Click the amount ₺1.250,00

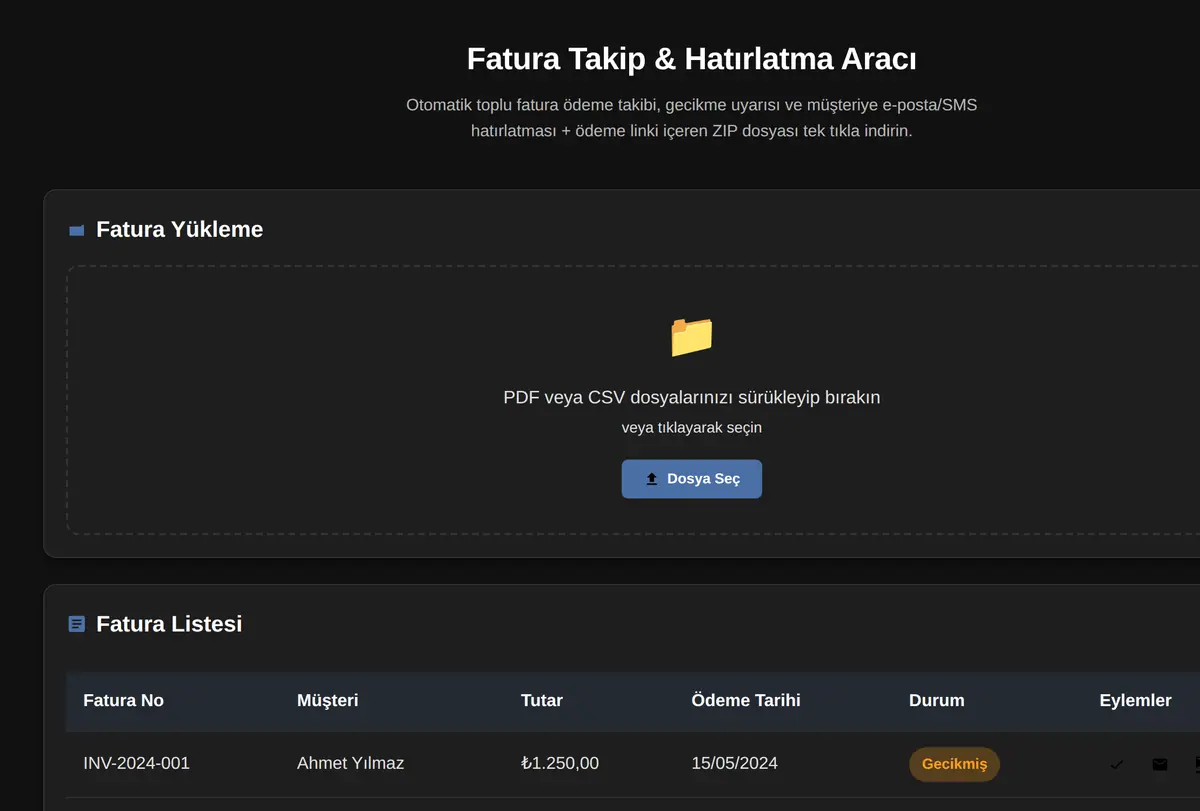(560, 763)
